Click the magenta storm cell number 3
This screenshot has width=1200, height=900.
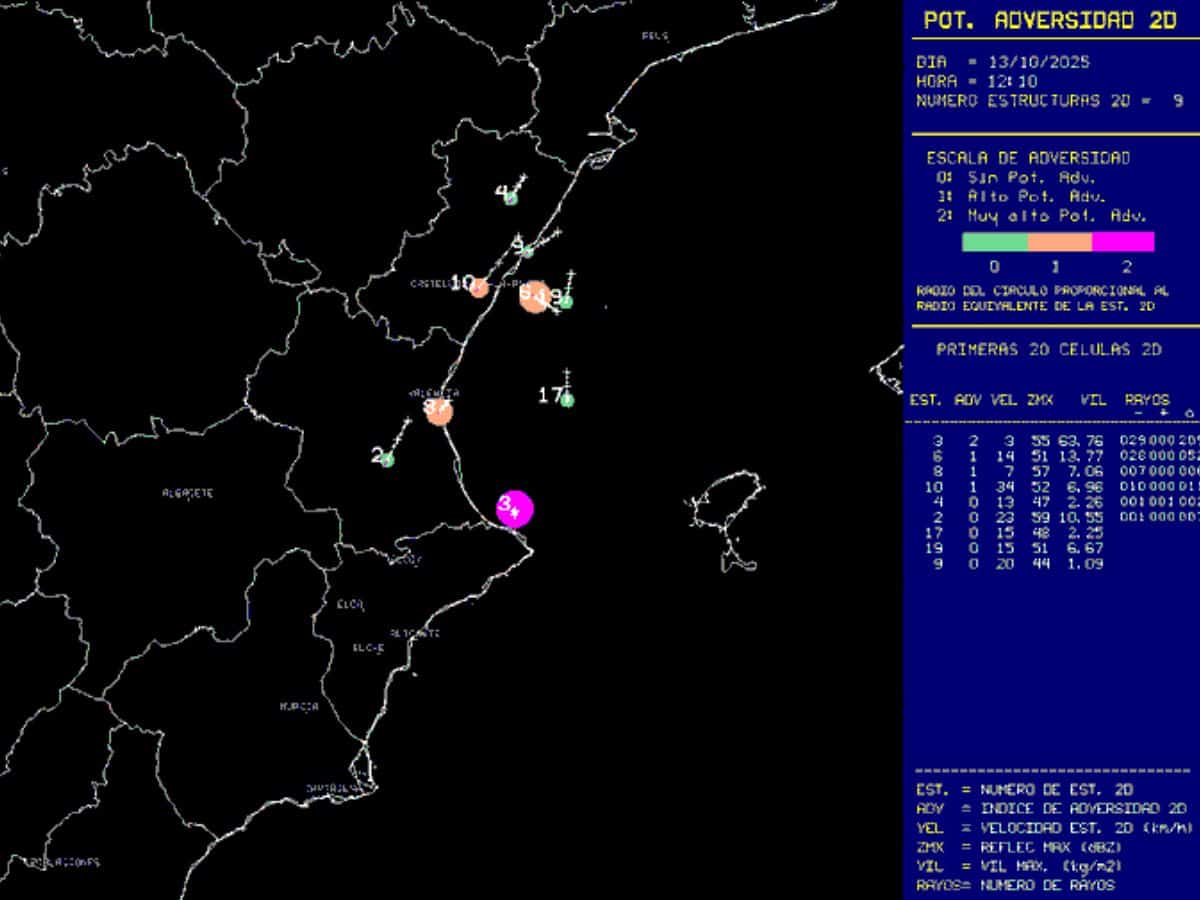514,508
